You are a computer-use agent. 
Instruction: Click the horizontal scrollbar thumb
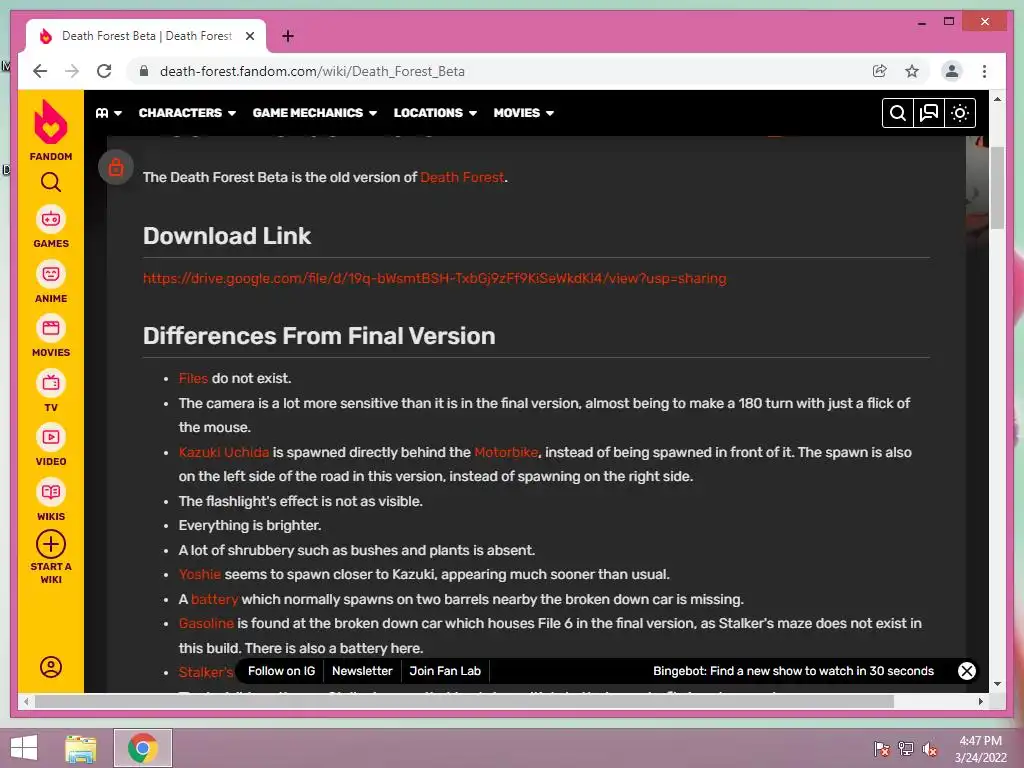[464, 701]
